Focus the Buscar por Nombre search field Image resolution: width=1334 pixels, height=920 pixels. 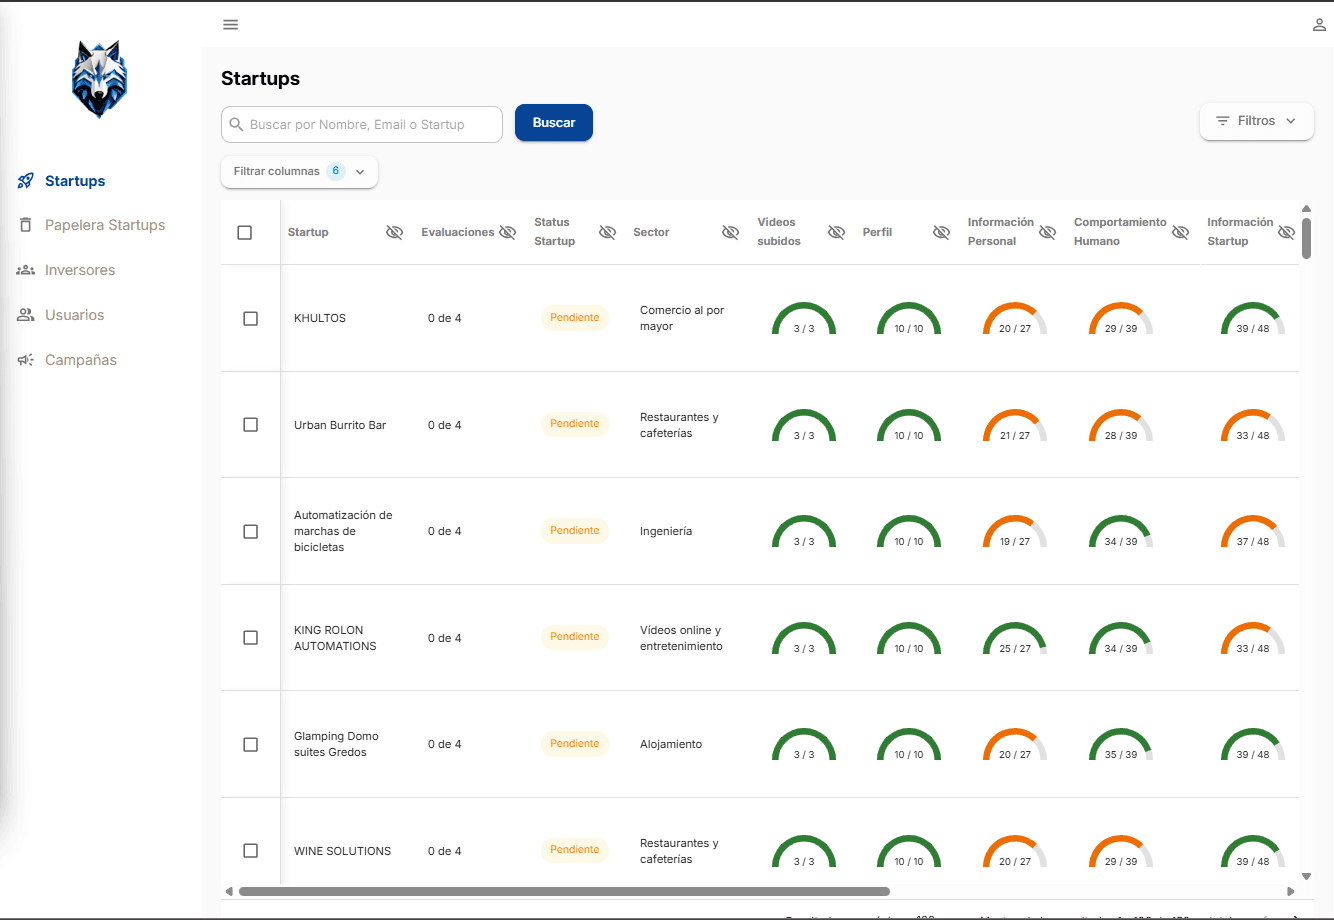point(362,125)
